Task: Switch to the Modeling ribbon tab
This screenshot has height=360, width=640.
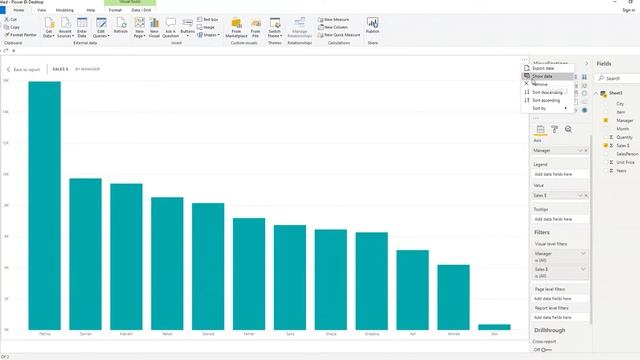Action: (64, 10)
